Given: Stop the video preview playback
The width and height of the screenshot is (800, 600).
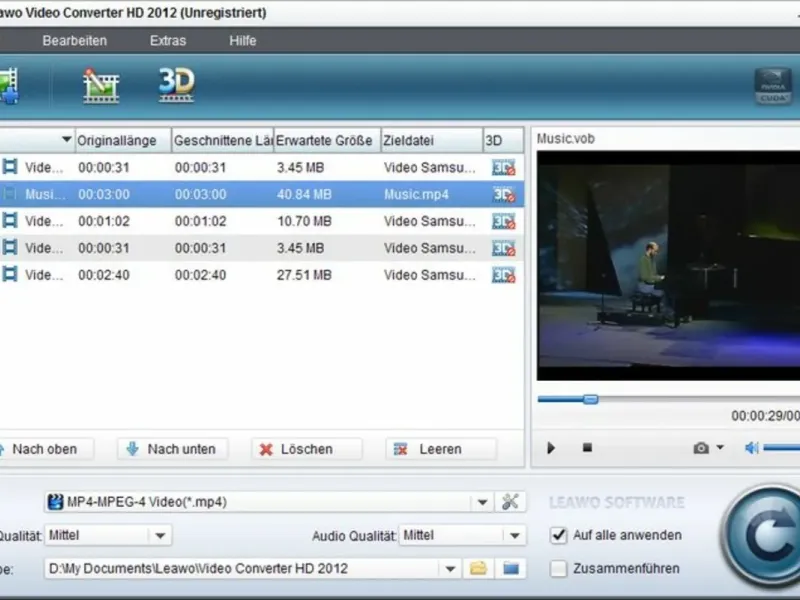Looking at the screenshot, I should pyautogui.click(x=587, y=447).
